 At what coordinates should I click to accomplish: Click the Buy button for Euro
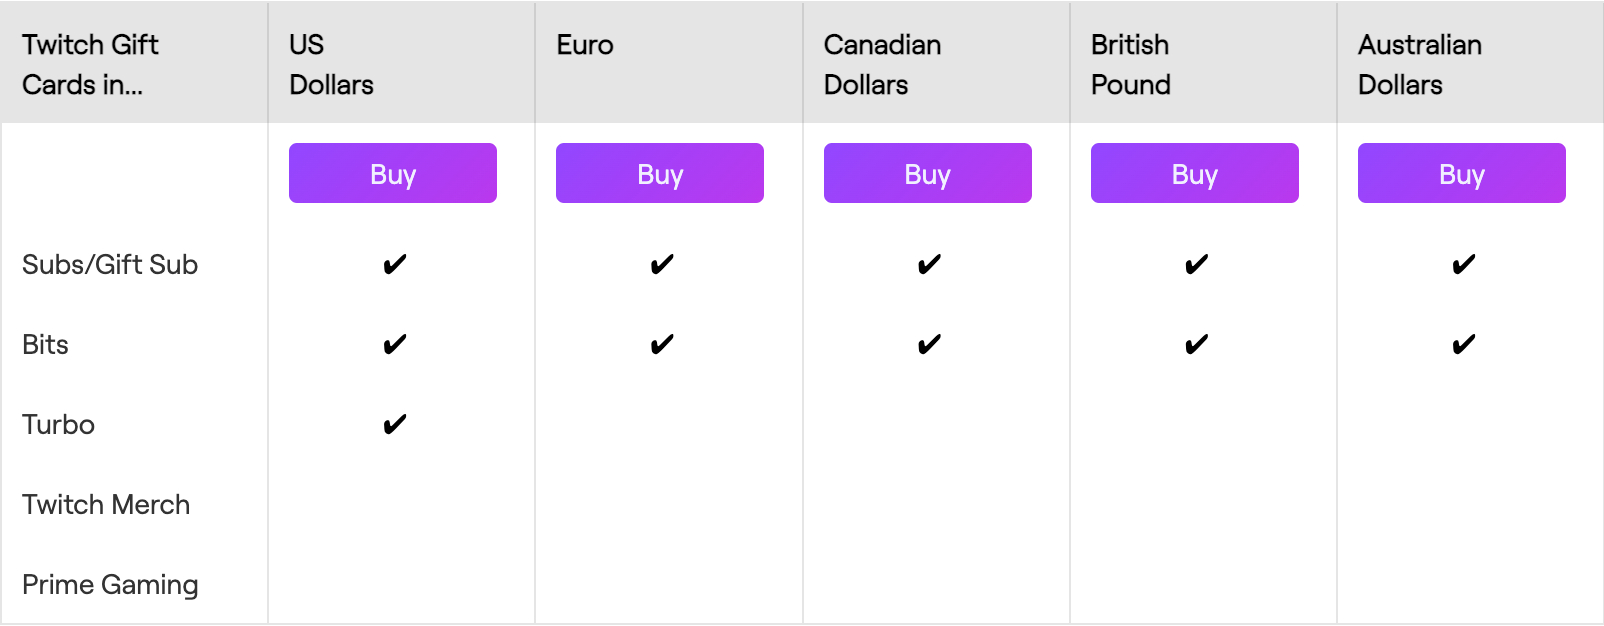[660, 173]
